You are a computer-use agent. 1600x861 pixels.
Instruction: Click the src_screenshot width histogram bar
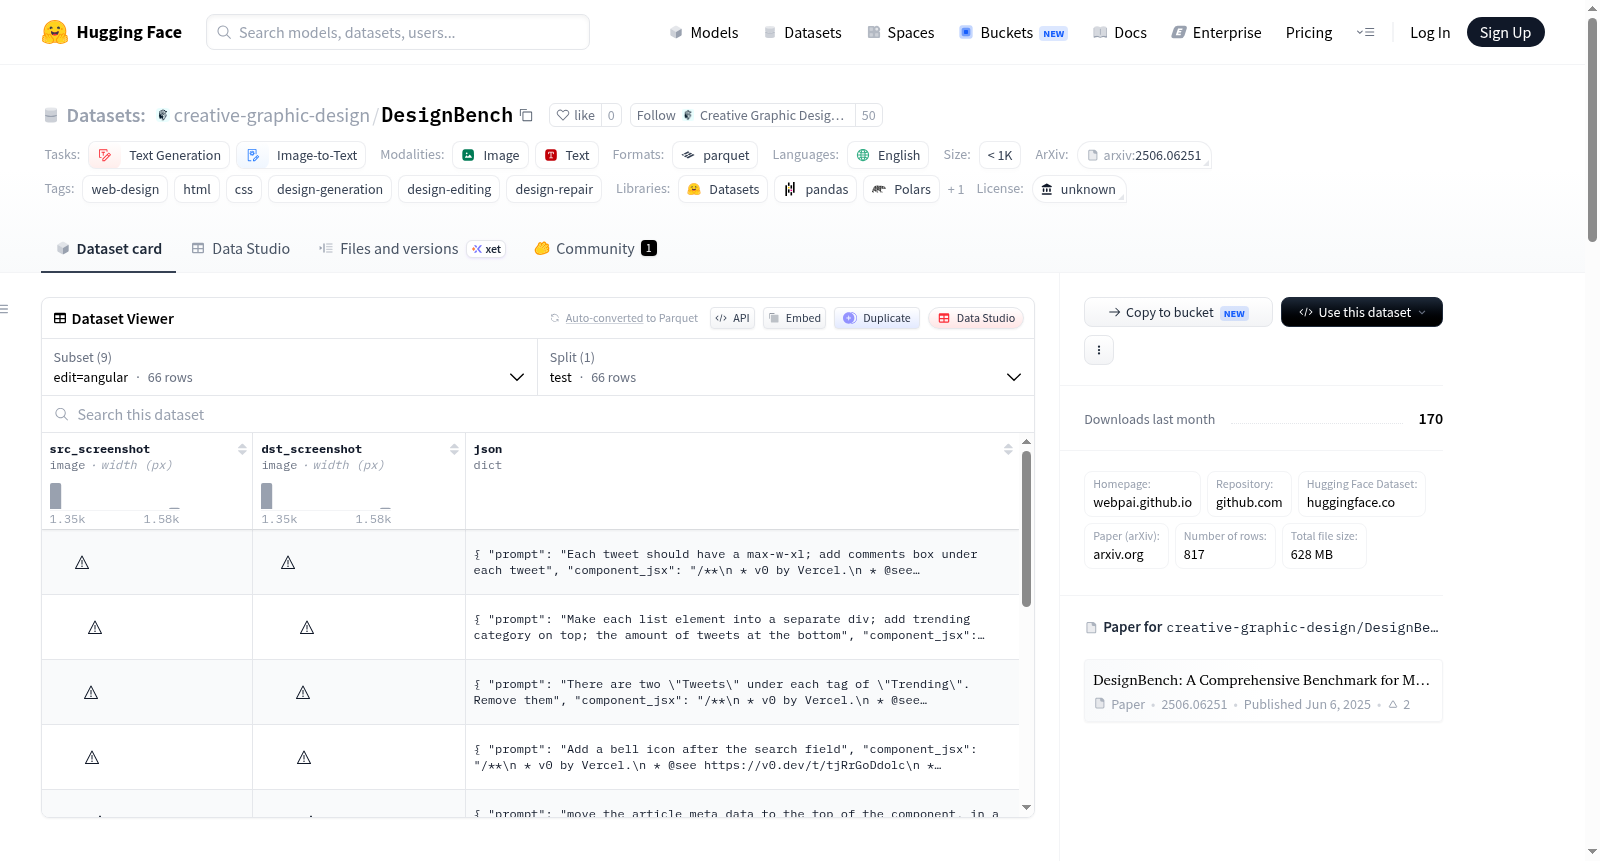point(56,496)
